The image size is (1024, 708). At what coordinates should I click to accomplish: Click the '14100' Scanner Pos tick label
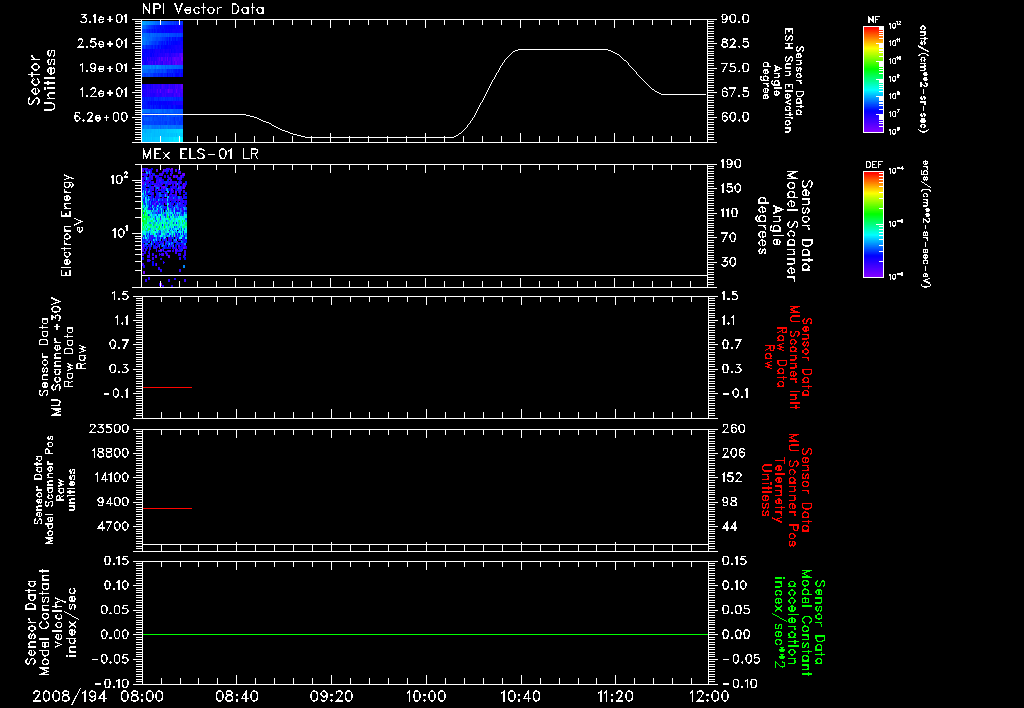coord(109,477)
